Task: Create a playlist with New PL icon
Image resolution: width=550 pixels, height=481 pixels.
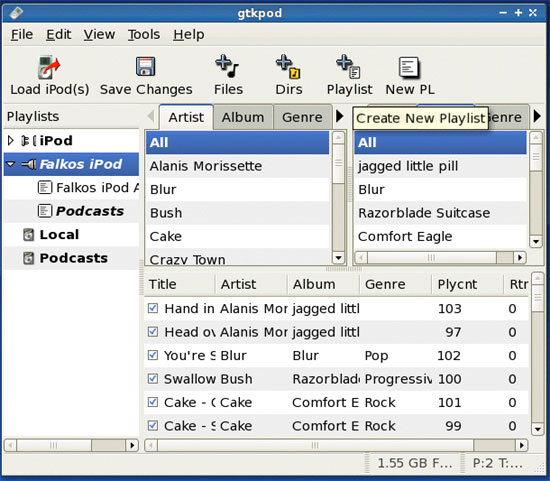Action: (x=409, y=67)
